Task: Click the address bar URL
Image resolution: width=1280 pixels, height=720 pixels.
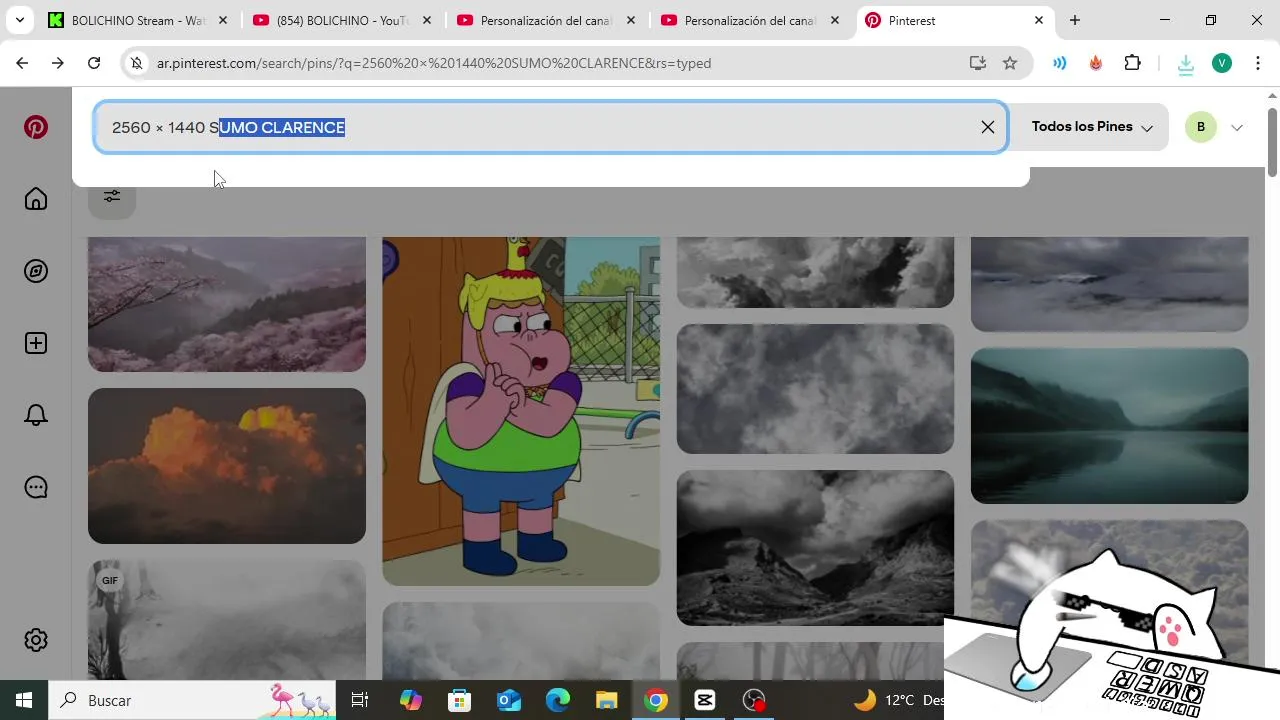Action: click(x=434, y=63)
